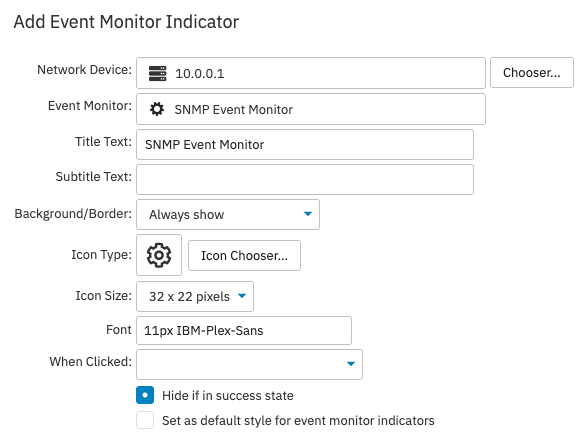Focus the empty Subtitle Text field
This screenshot has width=578, height=434.
point(305,180)
